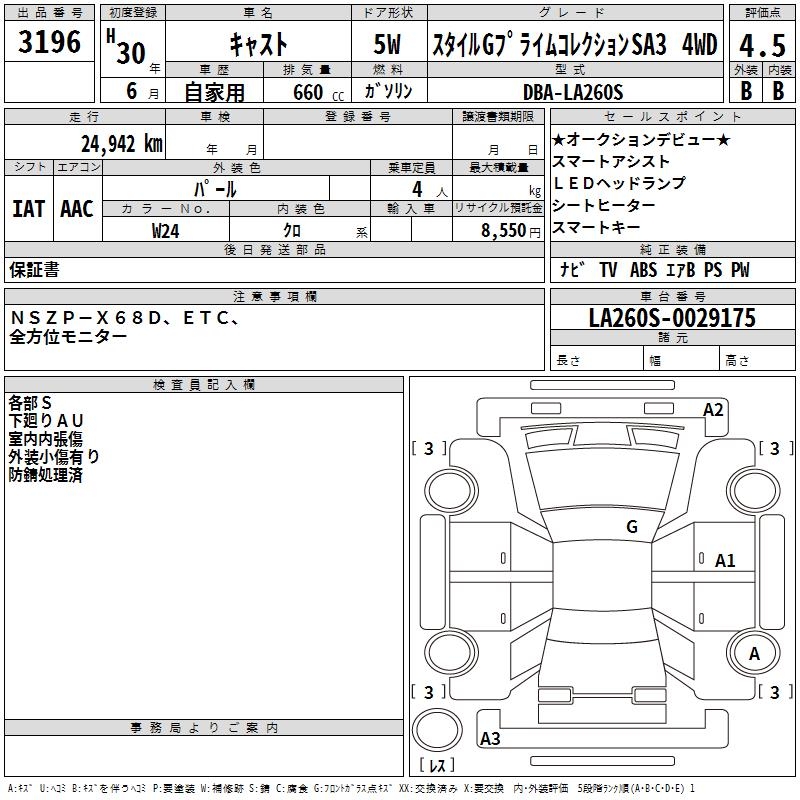Click the 下廻りAU inspector note line
800x800 pixels.
[47, 420]
